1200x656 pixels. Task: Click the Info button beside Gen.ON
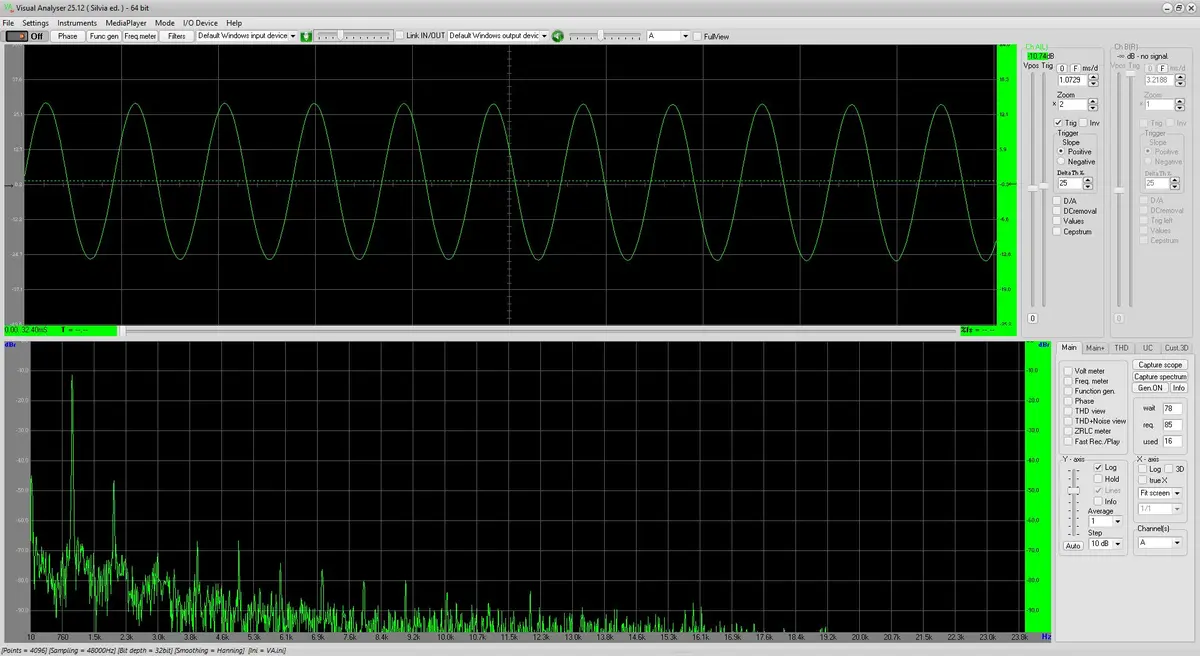point(1179,388)
